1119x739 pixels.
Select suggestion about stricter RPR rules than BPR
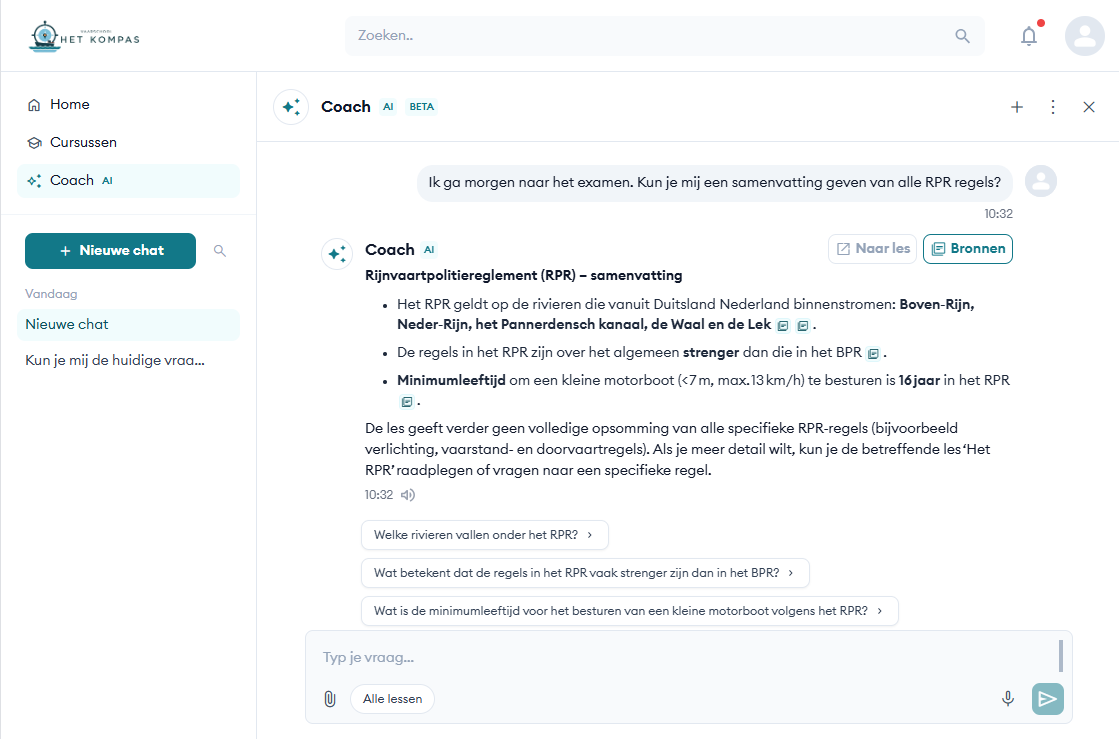coord(584,573)
